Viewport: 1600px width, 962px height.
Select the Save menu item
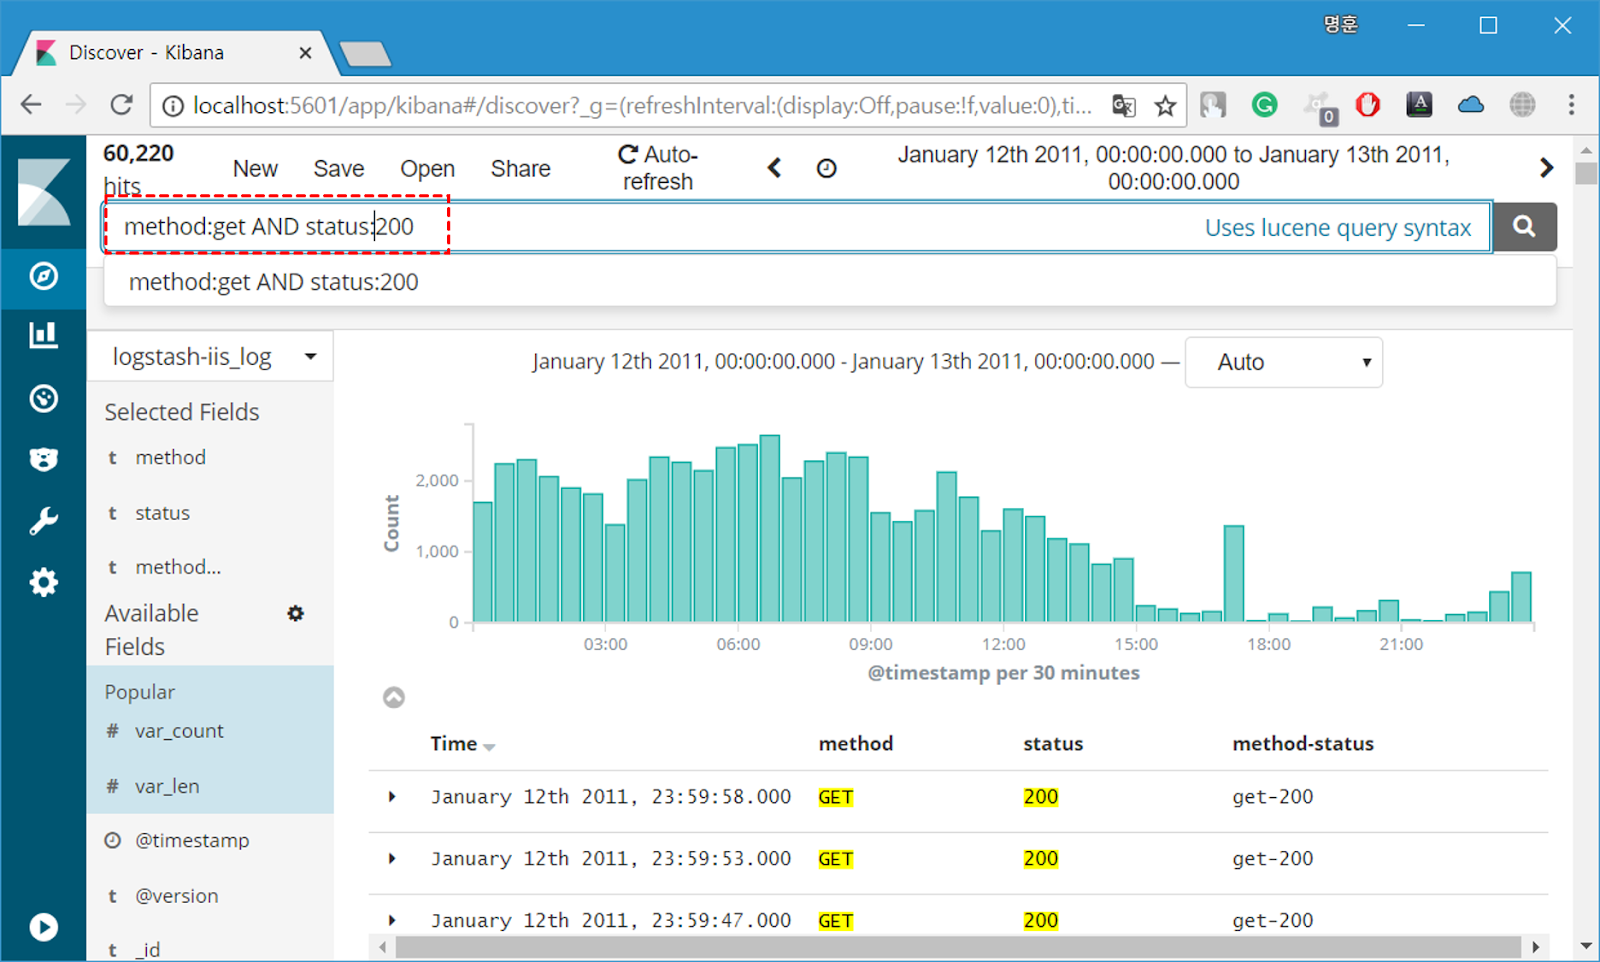[338, 168]
